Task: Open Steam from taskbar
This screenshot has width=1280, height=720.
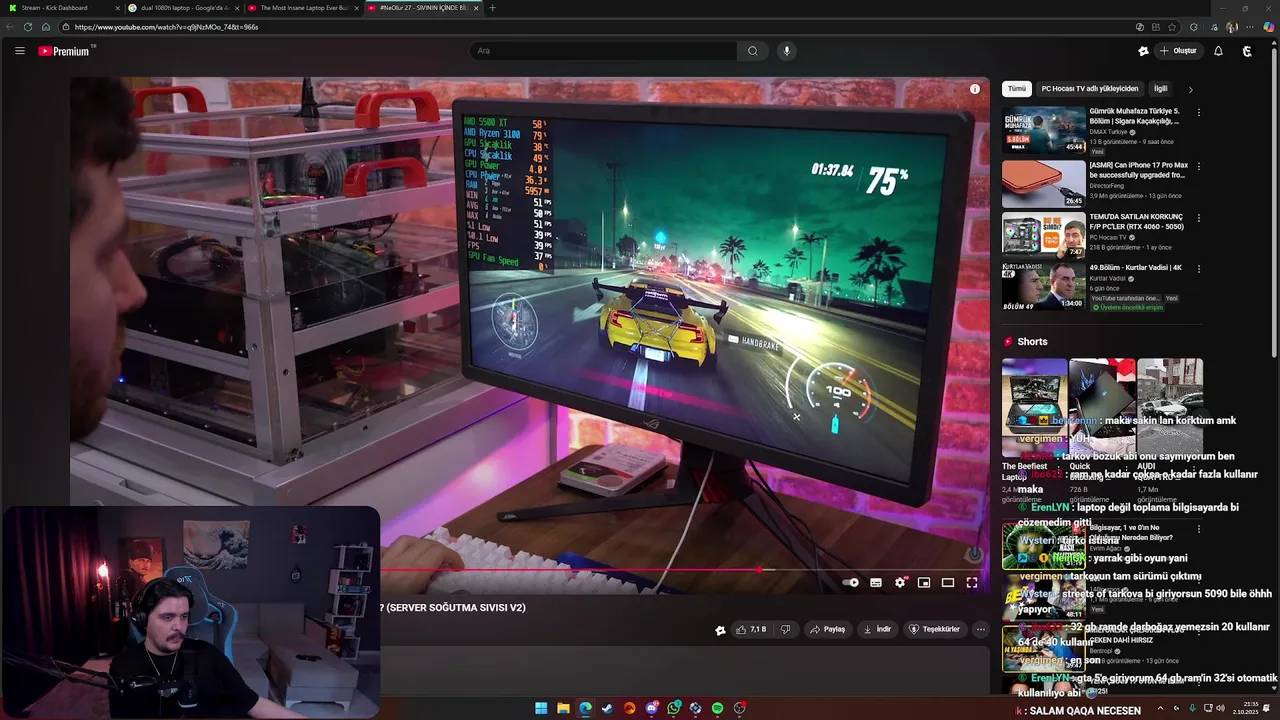Action: pos(607,708)
